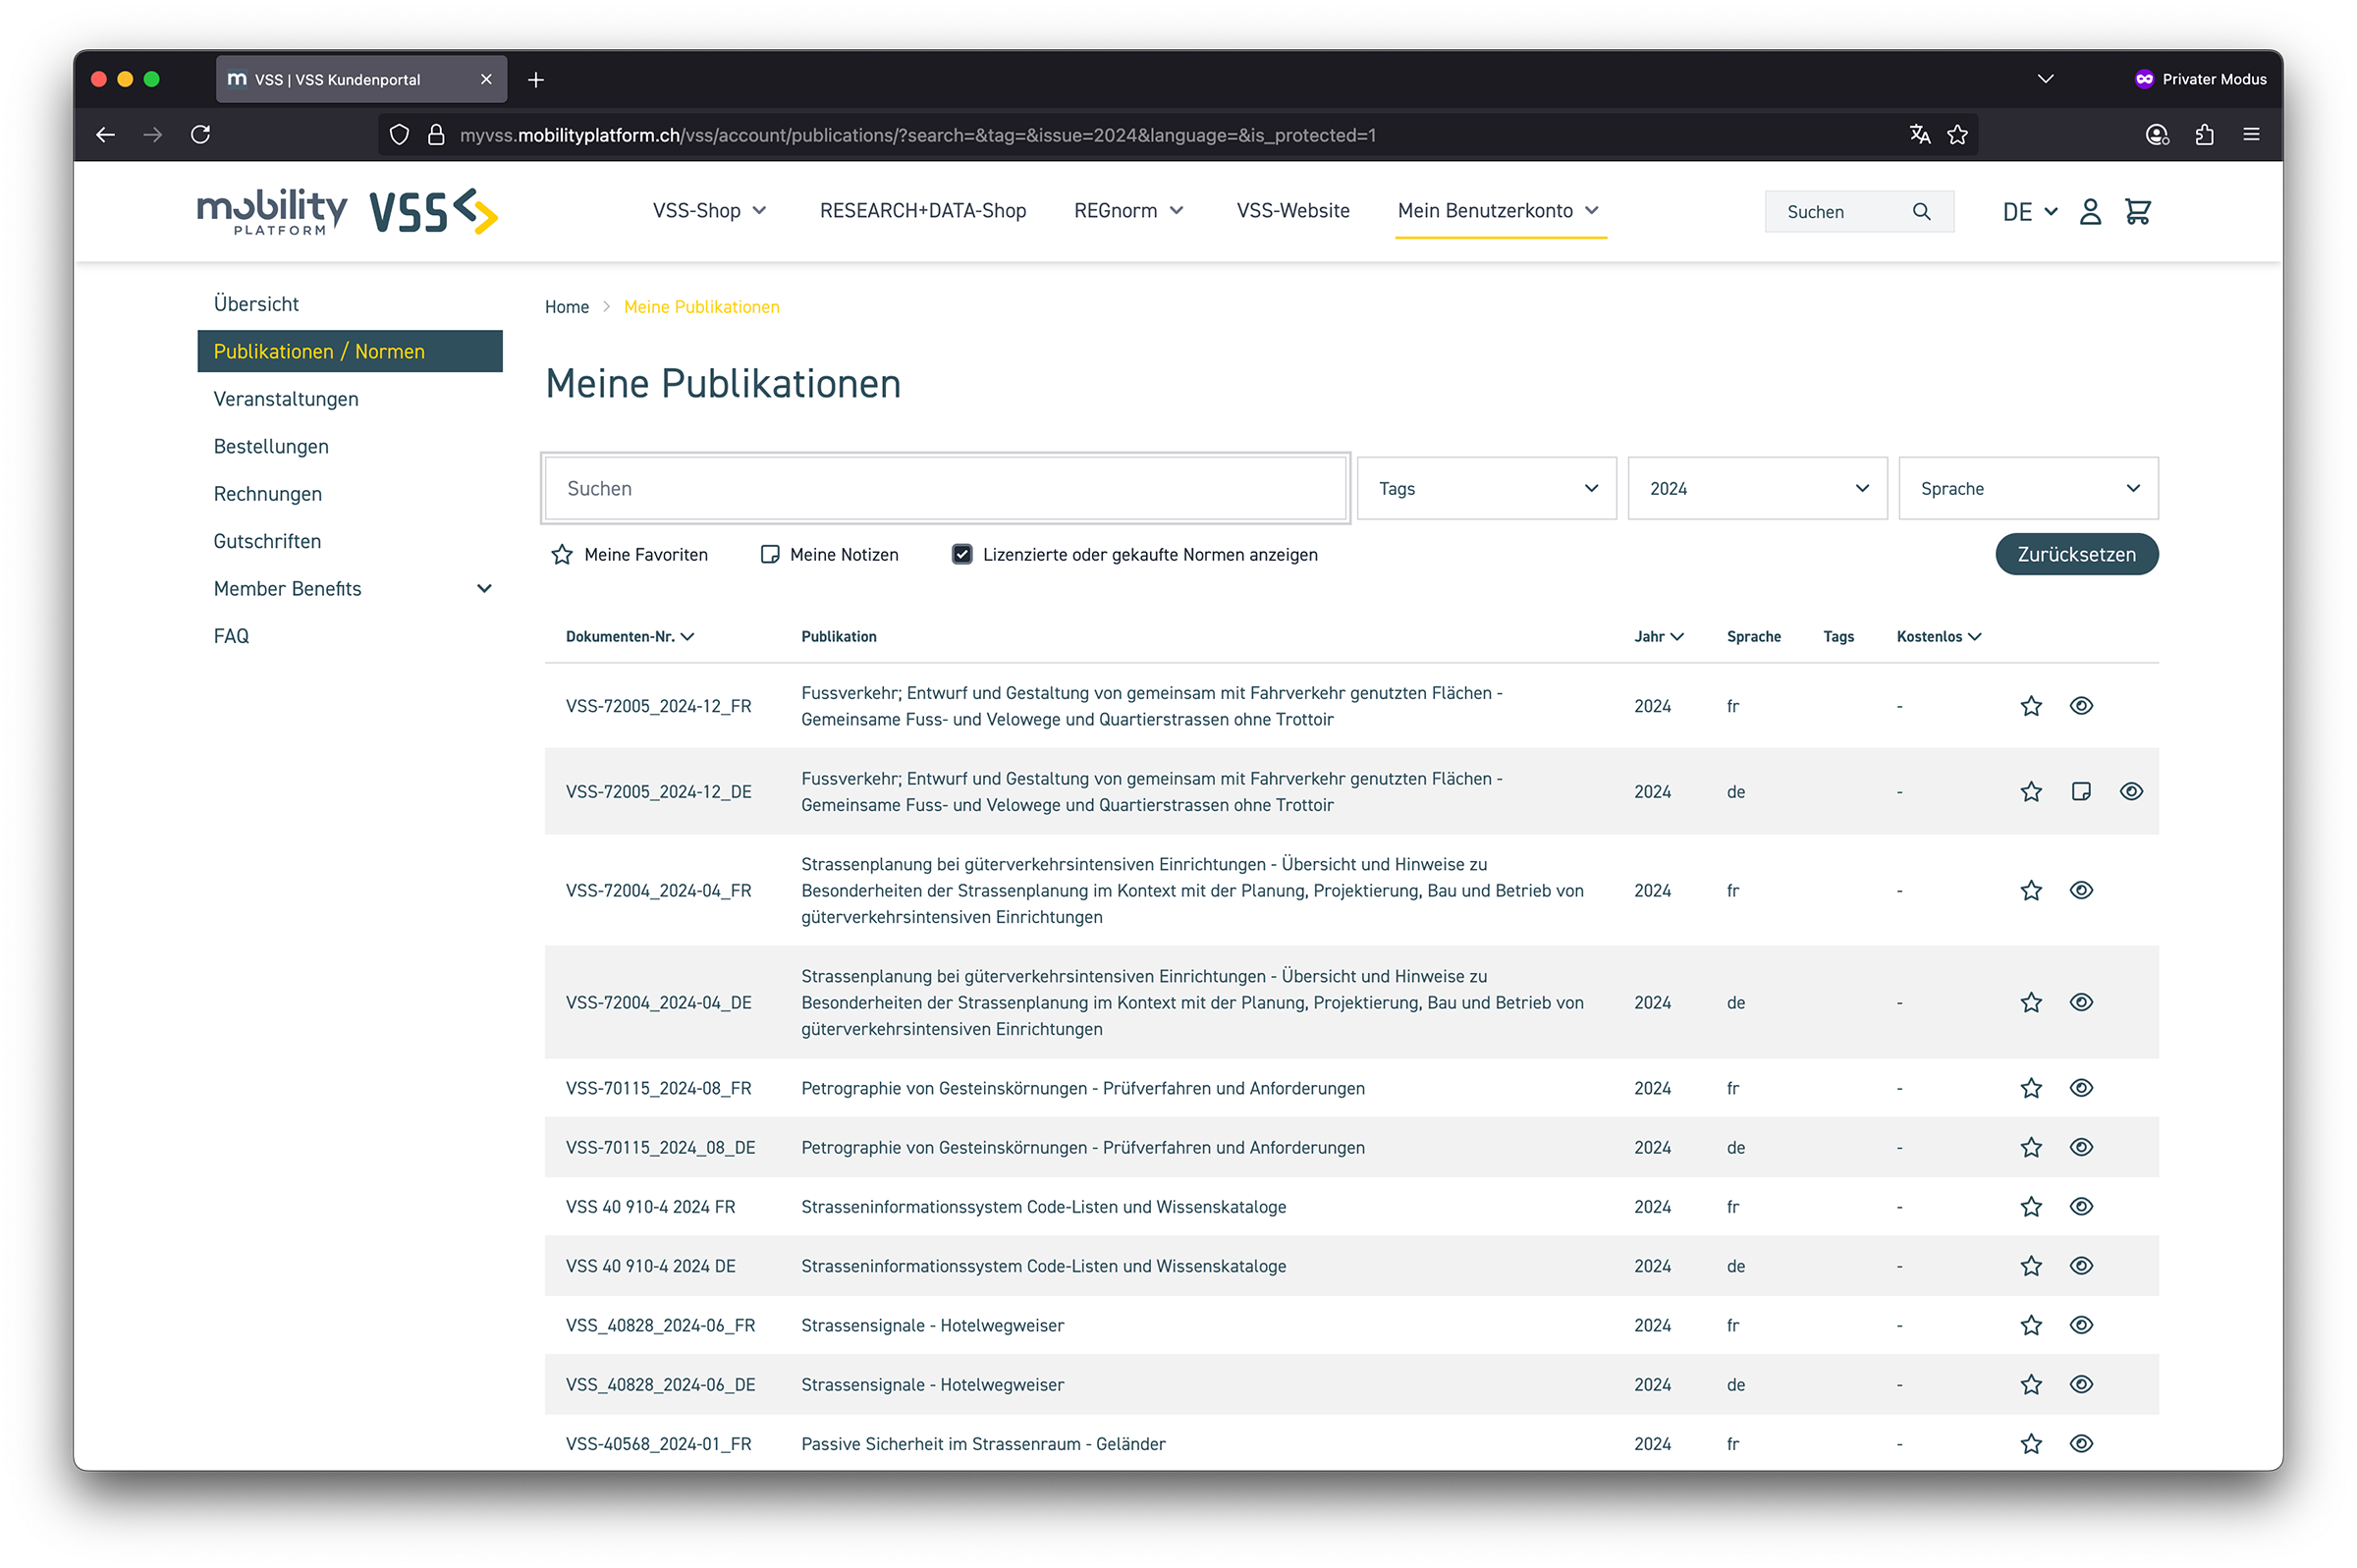This screenshot has height=1568, width=2357.
Task: Click the Zurücksetzen button
Action: point(2076,554)
